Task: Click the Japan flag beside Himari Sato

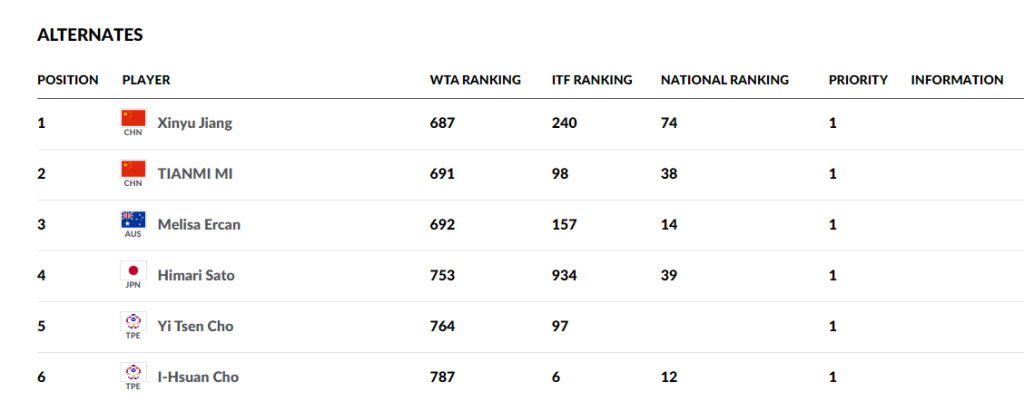Action: click(133, 272)
